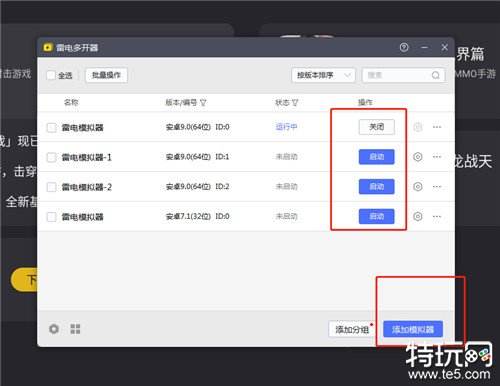Click the LDMultiPlayer logo icon in title bar
The image size is (500, 386).
tap(48, 47)
